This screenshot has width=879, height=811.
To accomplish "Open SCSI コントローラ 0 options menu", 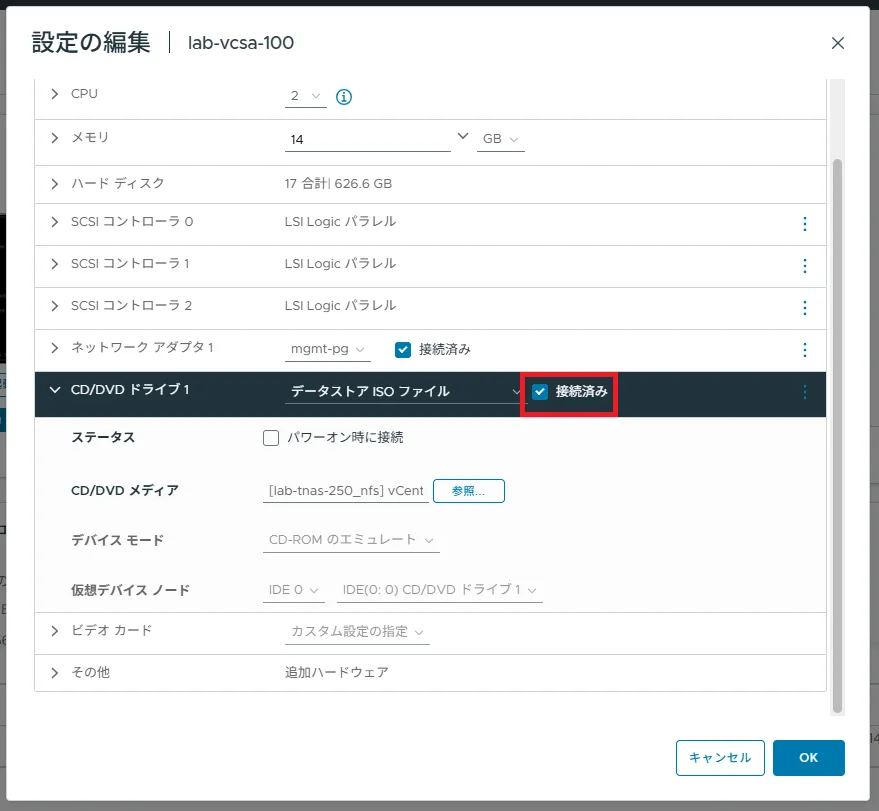I will pyautogui.click(x=805, y=224).
